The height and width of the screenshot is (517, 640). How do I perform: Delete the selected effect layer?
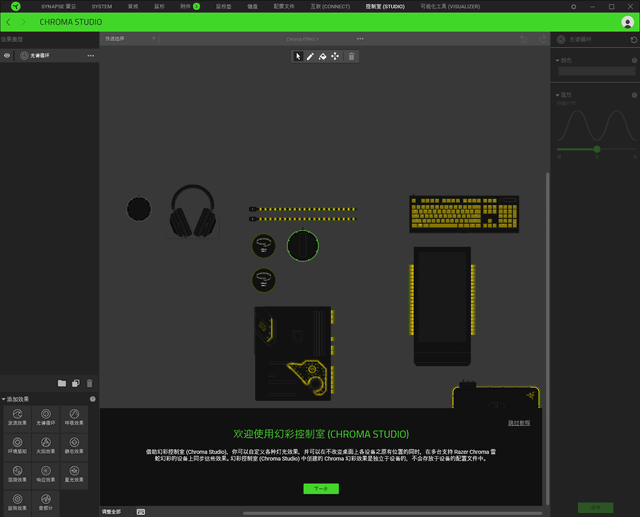[x=89, y=383]
